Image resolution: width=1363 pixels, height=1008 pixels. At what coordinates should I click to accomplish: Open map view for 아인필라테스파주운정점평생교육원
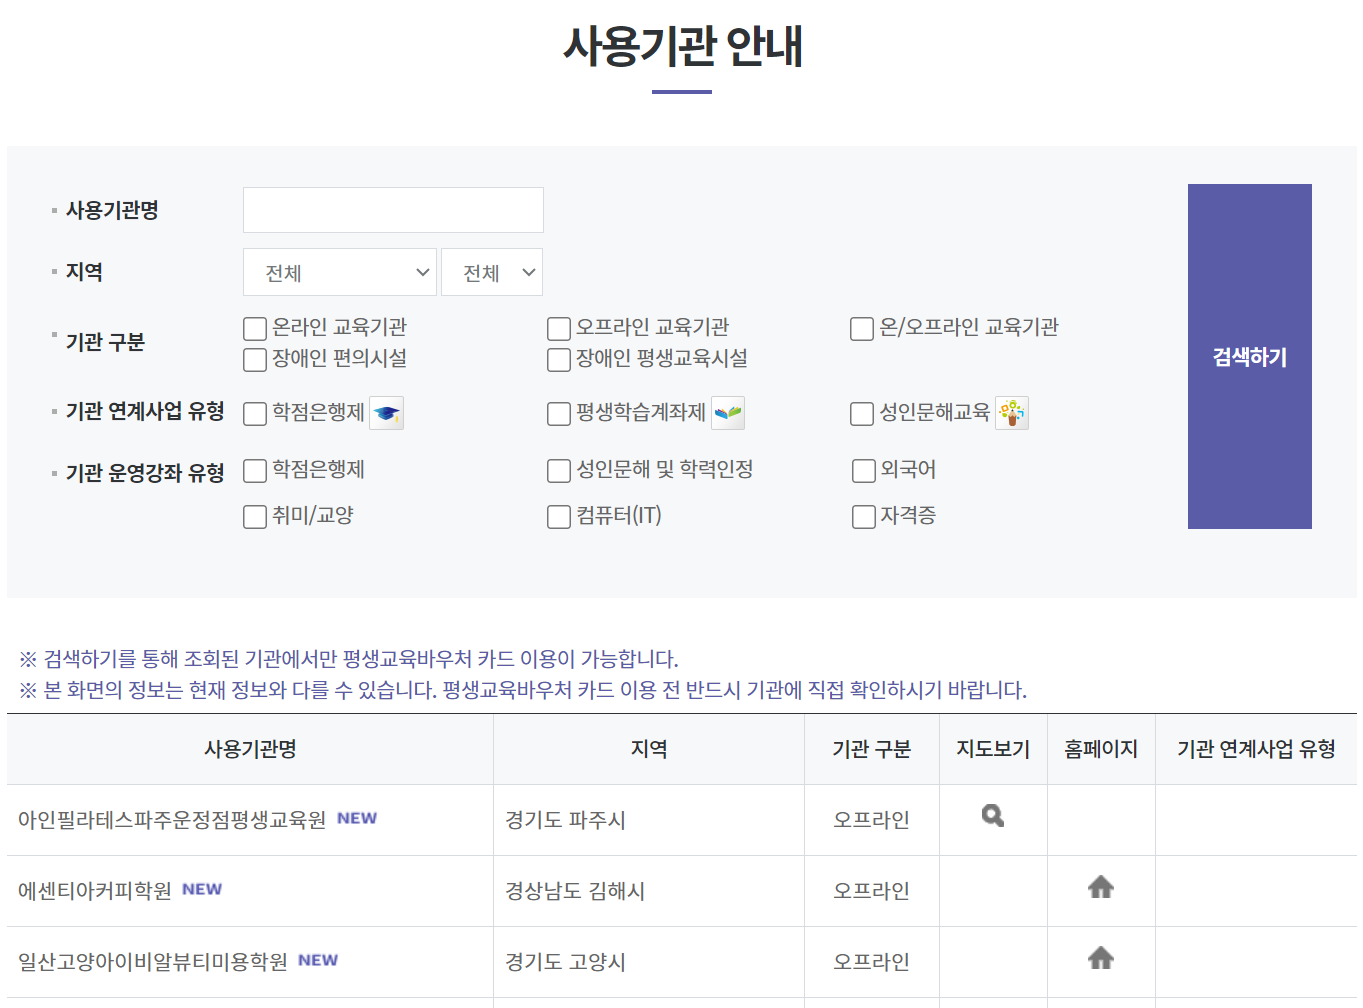(x=993, y=816)
